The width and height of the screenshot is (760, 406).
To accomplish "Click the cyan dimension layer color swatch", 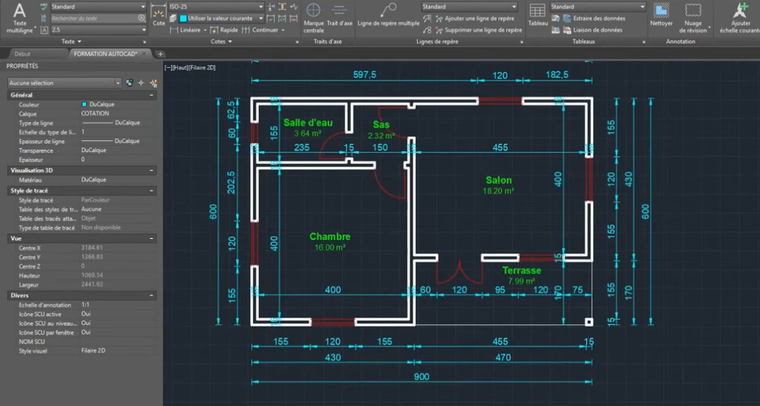I will pos(182,18).
